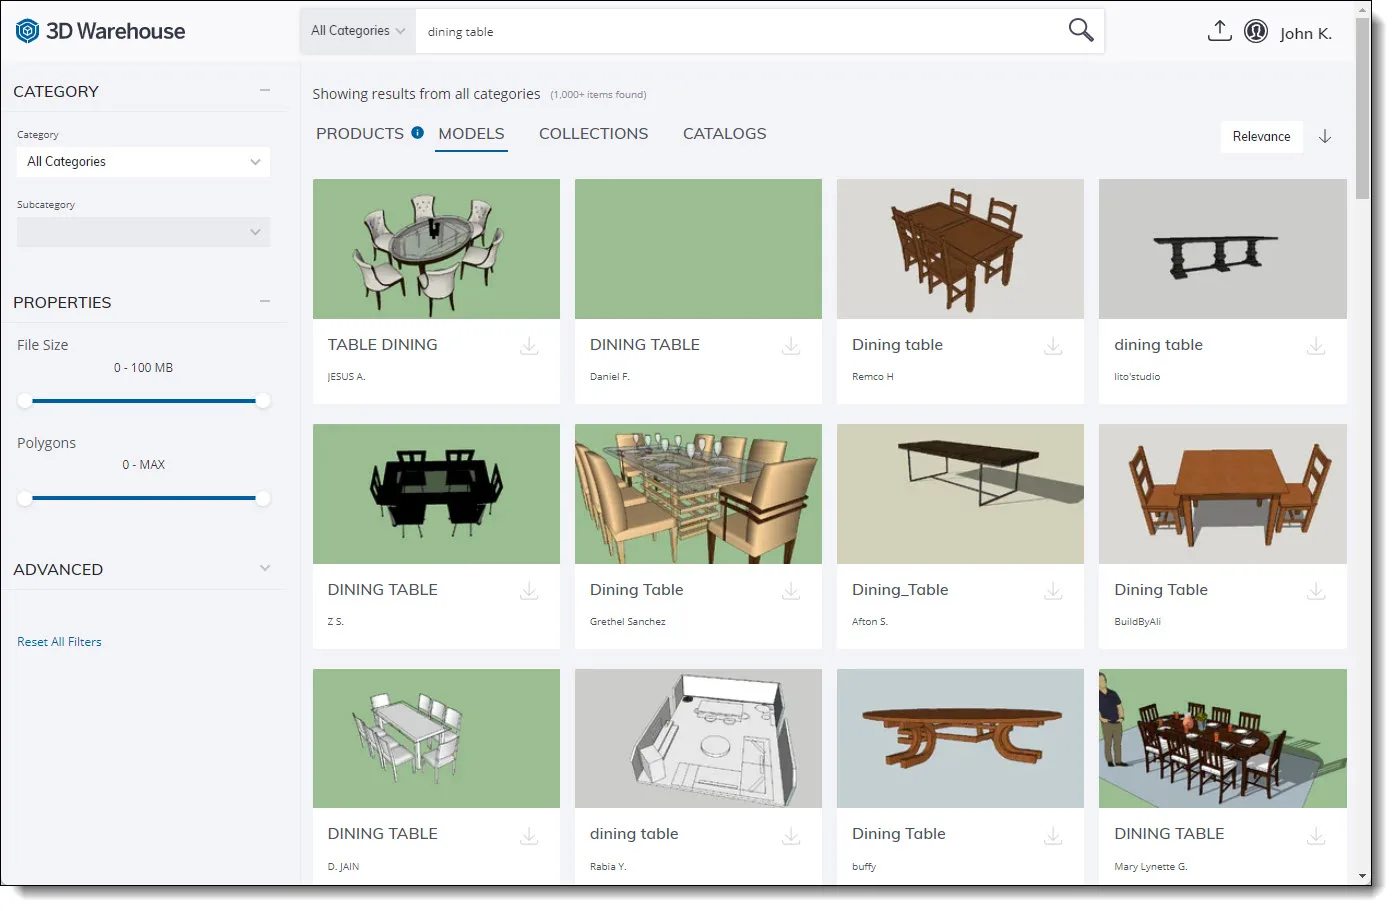Click the upload model icon

pyautogui.click(x=1219, y=31)
